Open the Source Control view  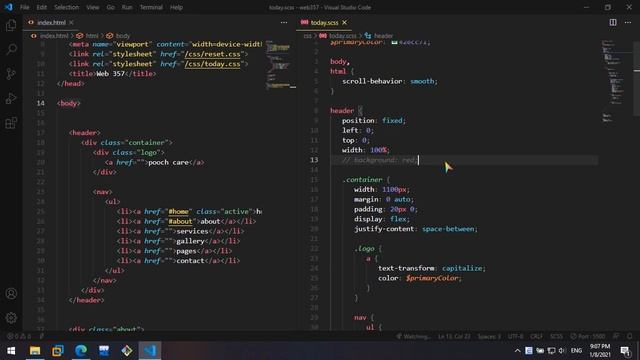click(11, 74)
